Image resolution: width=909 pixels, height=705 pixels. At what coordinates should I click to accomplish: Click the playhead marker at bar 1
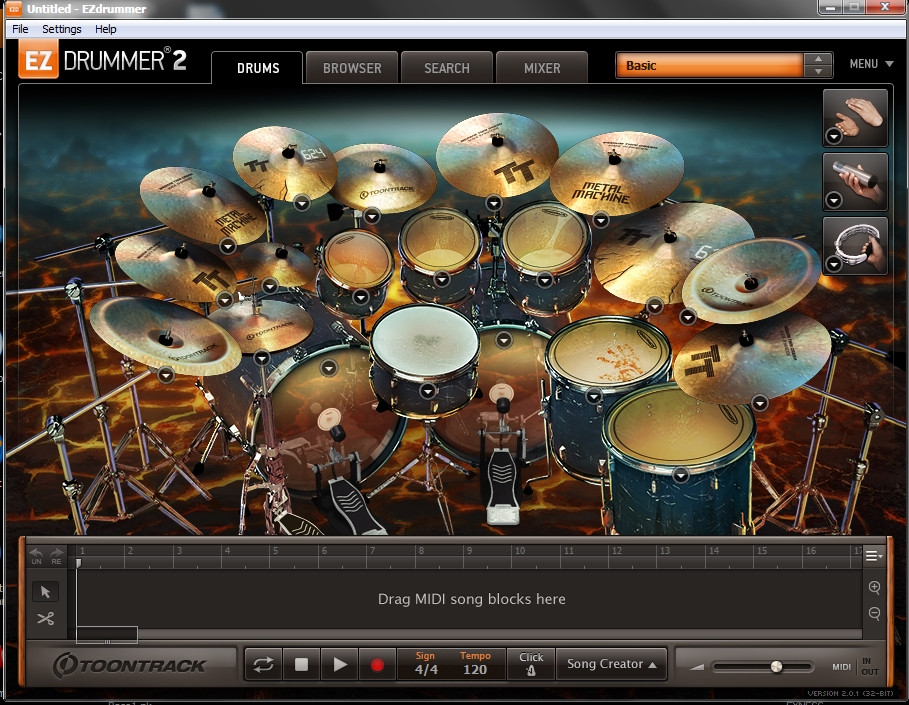coord(78,562)
